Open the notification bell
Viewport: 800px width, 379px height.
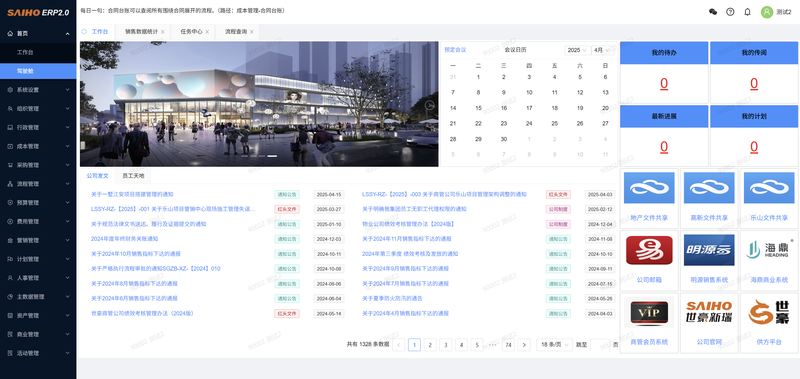[x=747, y=12]
